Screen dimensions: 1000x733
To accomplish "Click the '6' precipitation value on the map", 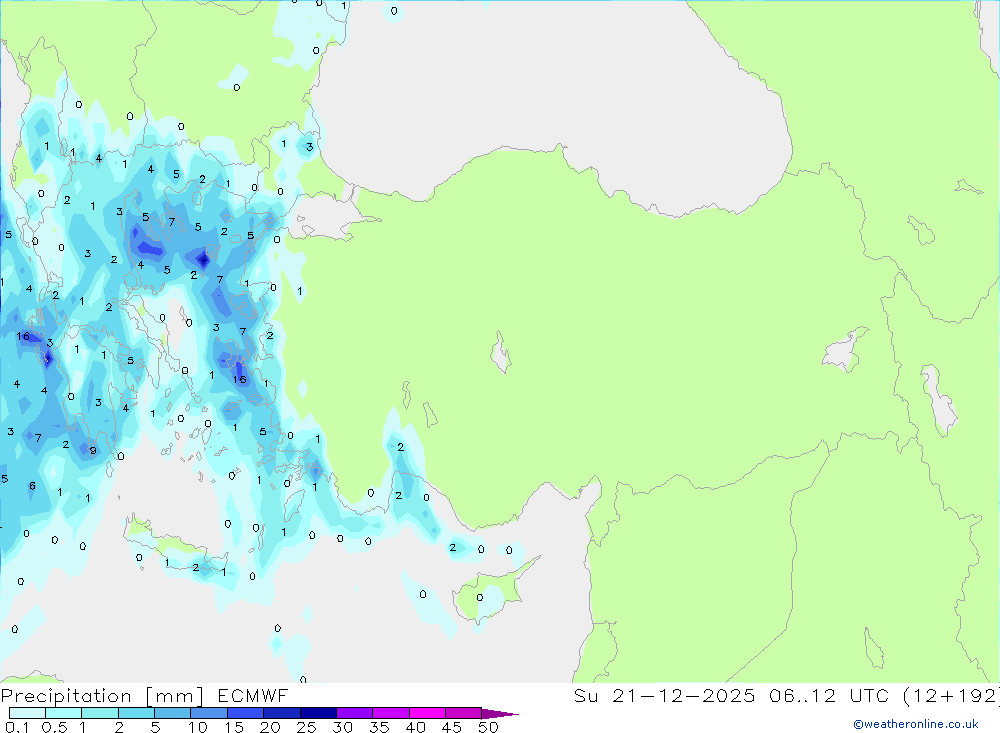I will 33,486.
